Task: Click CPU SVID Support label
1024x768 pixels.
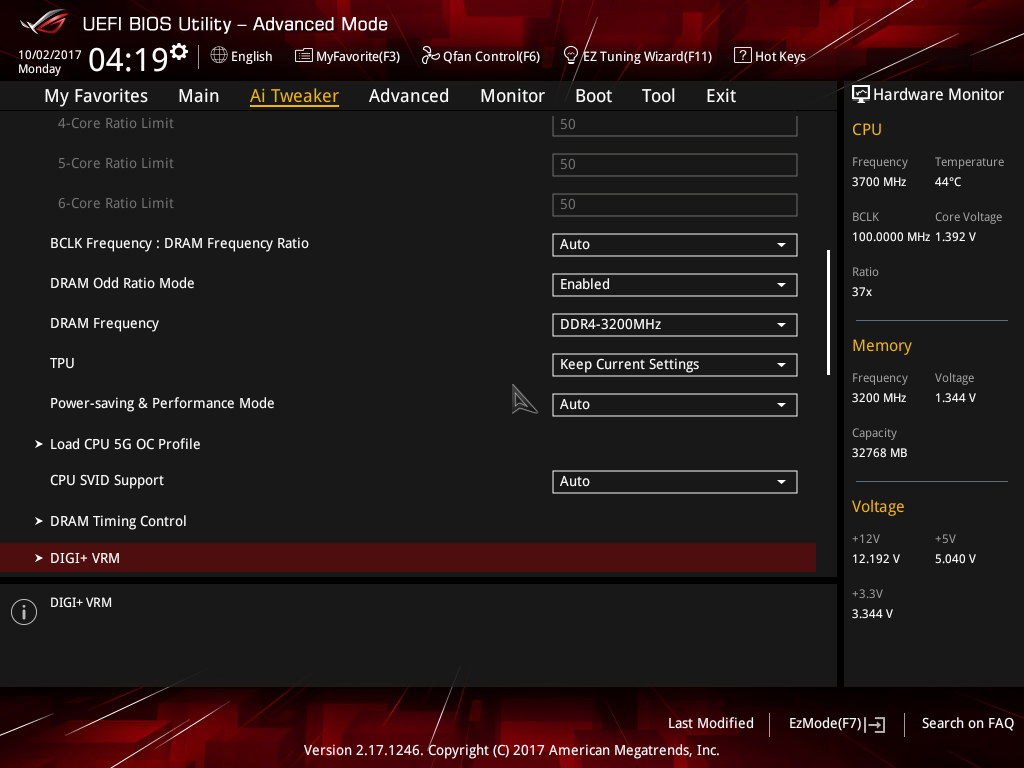Action: 106,481
